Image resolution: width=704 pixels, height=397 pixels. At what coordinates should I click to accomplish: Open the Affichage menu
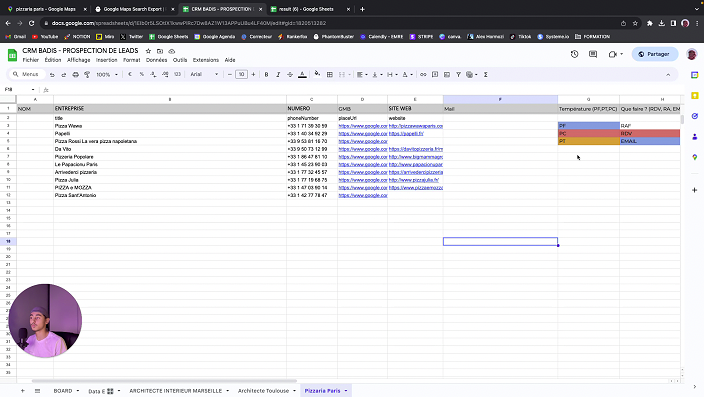tap(79, 60)
